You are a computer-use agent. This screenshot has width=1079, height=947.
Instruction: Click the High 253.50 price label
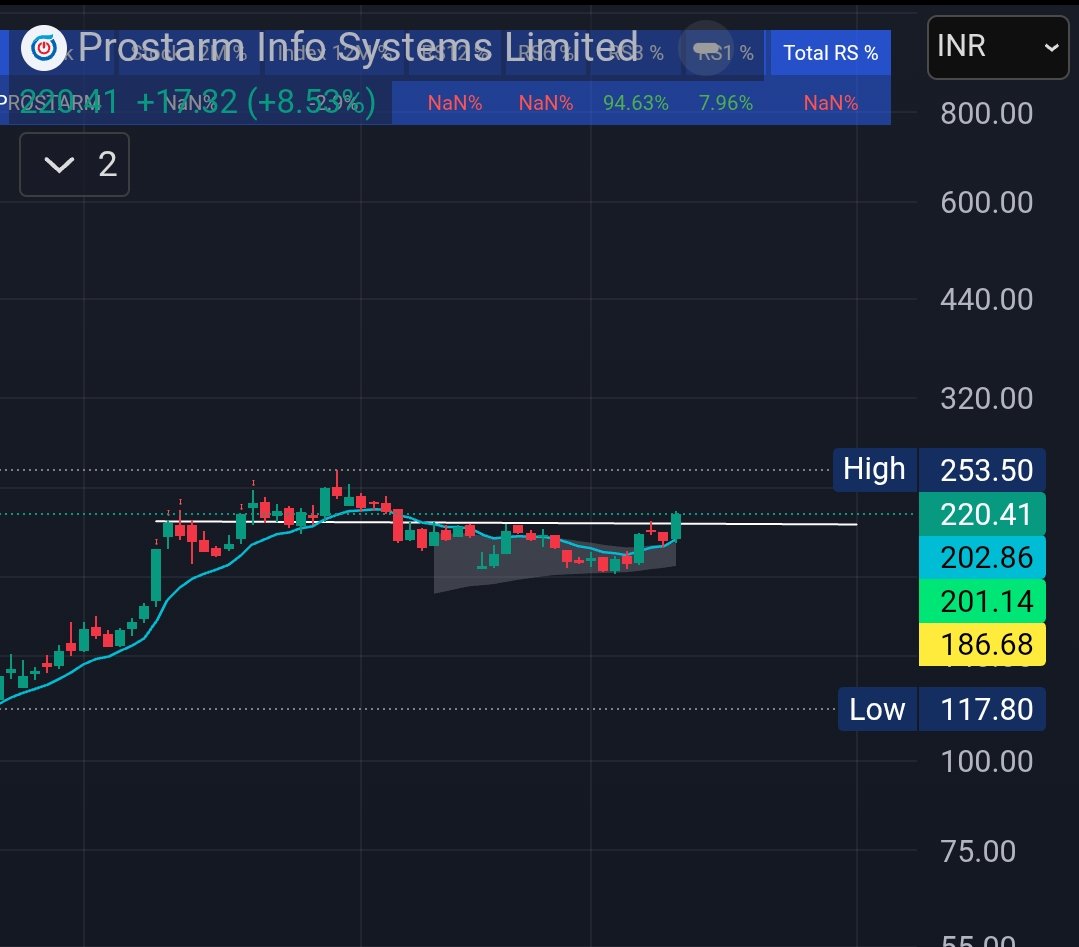click(938, 469)
